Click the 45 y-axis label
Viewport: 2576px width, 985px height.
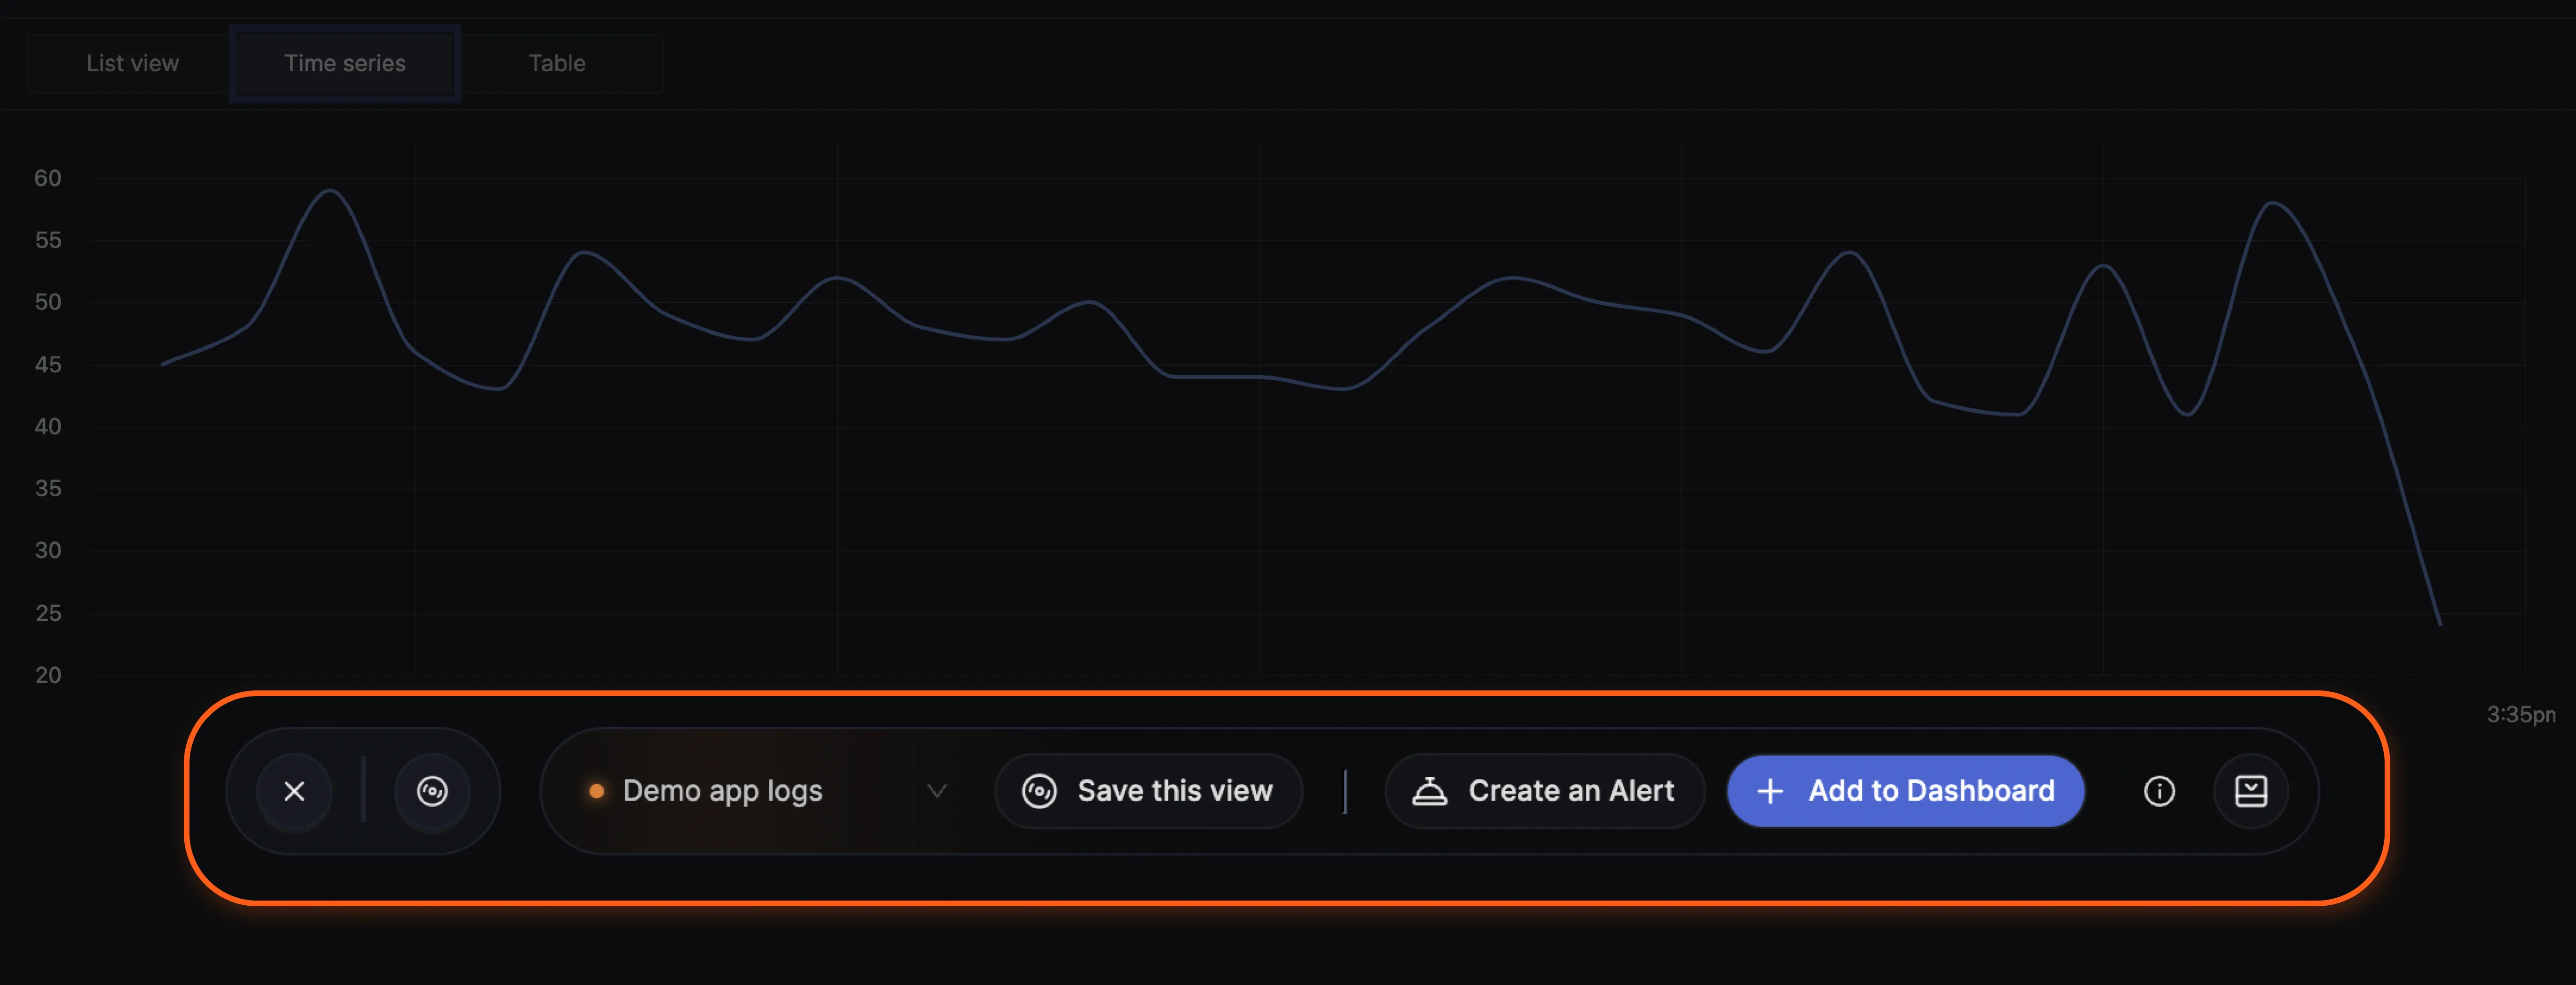tap(48, 365)
